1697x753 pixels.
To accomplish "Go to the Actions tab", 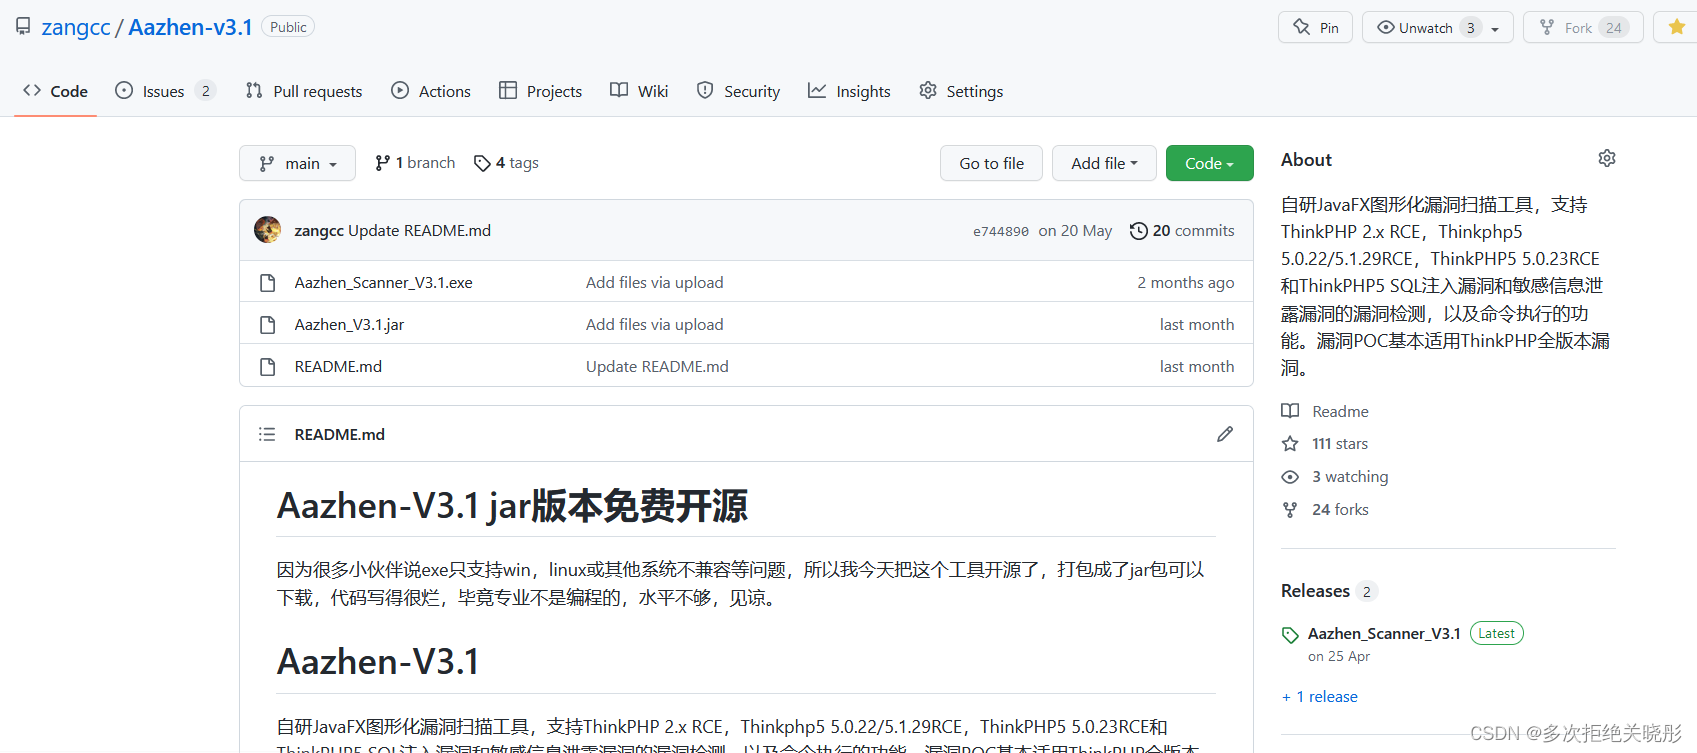I will tap(431, 91).
